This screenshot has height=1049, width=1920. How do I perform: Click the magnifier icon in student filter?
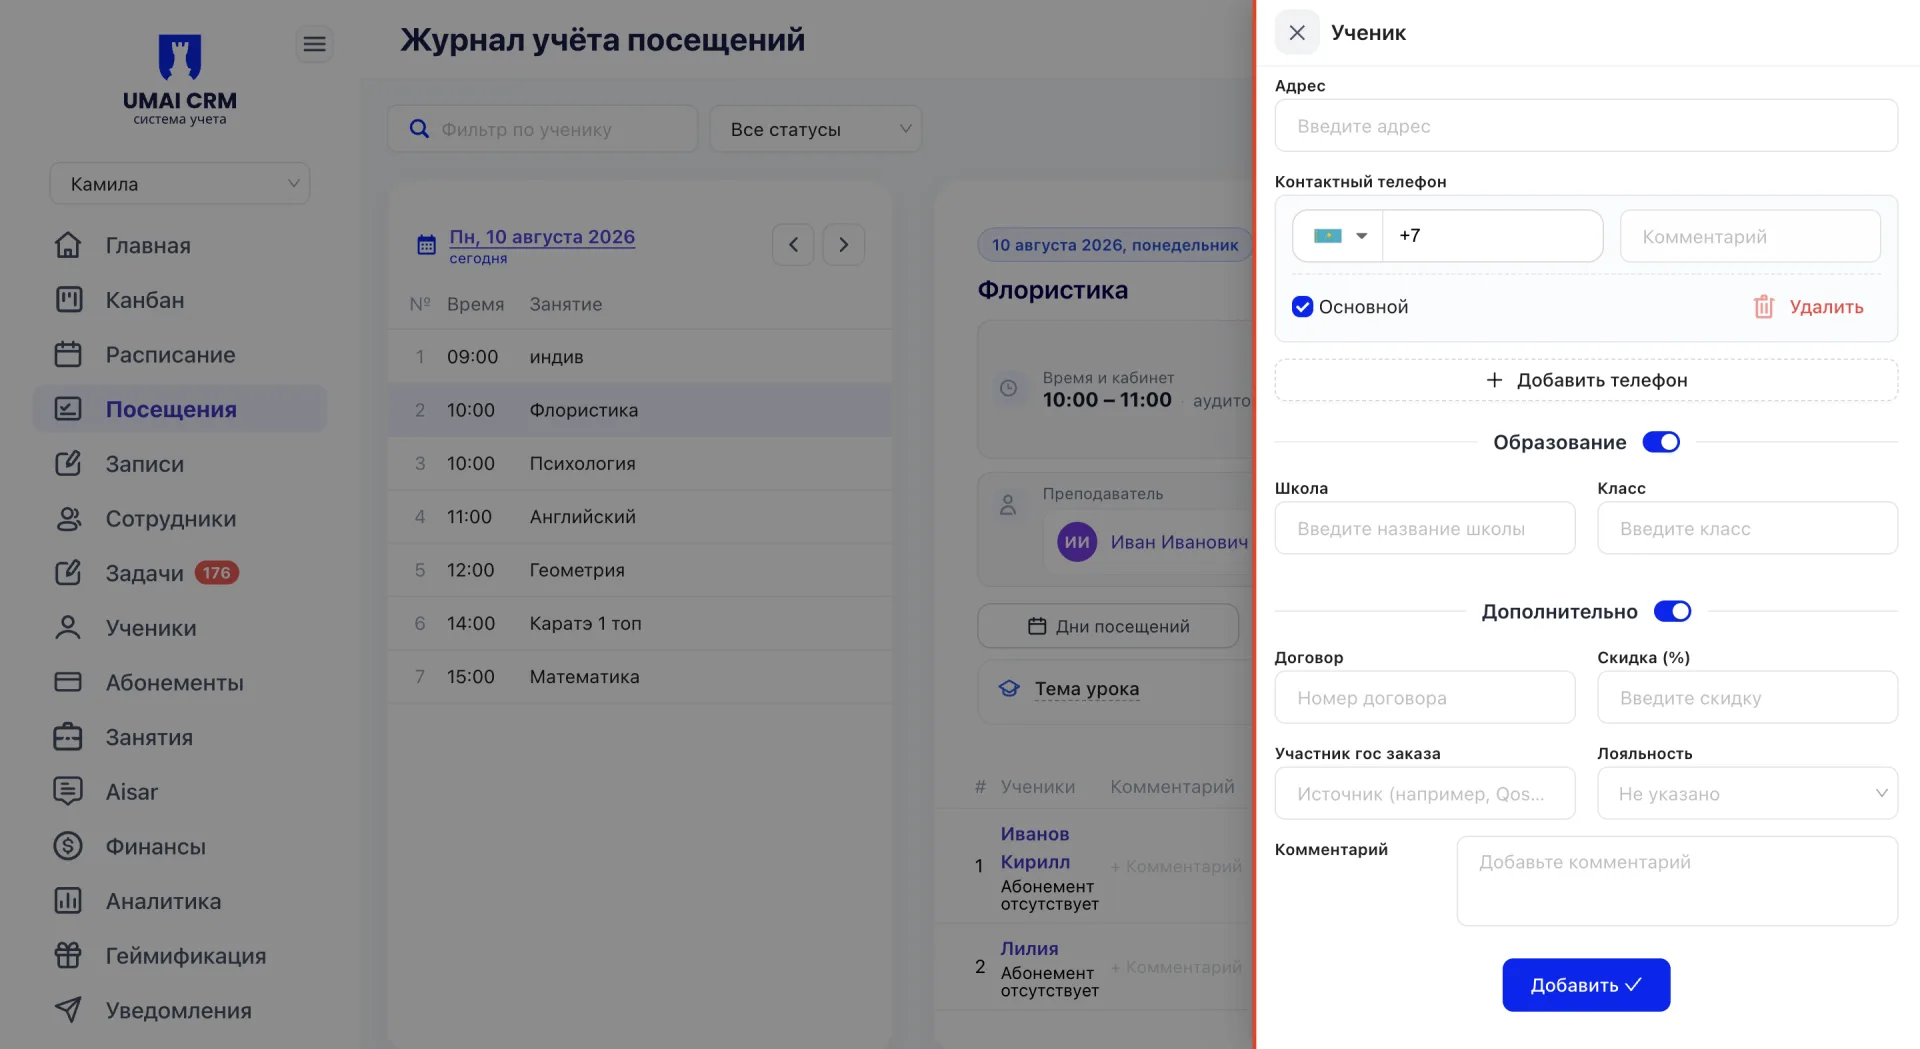420,129
